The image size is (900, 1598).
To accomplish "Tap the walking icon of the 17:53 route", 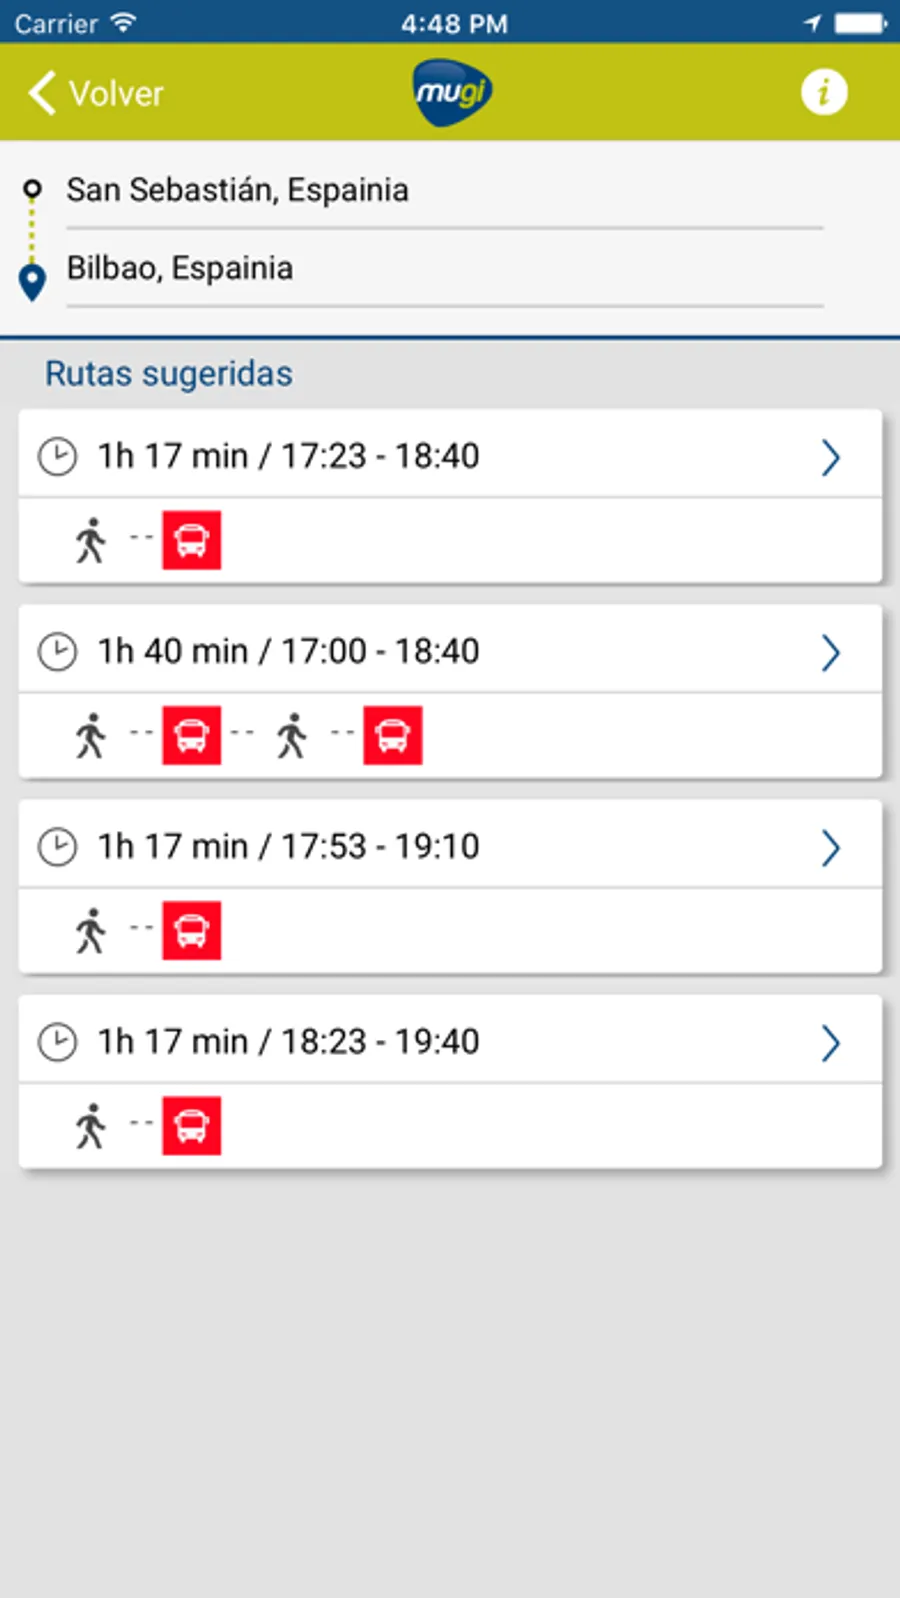I will coord(91,930).
